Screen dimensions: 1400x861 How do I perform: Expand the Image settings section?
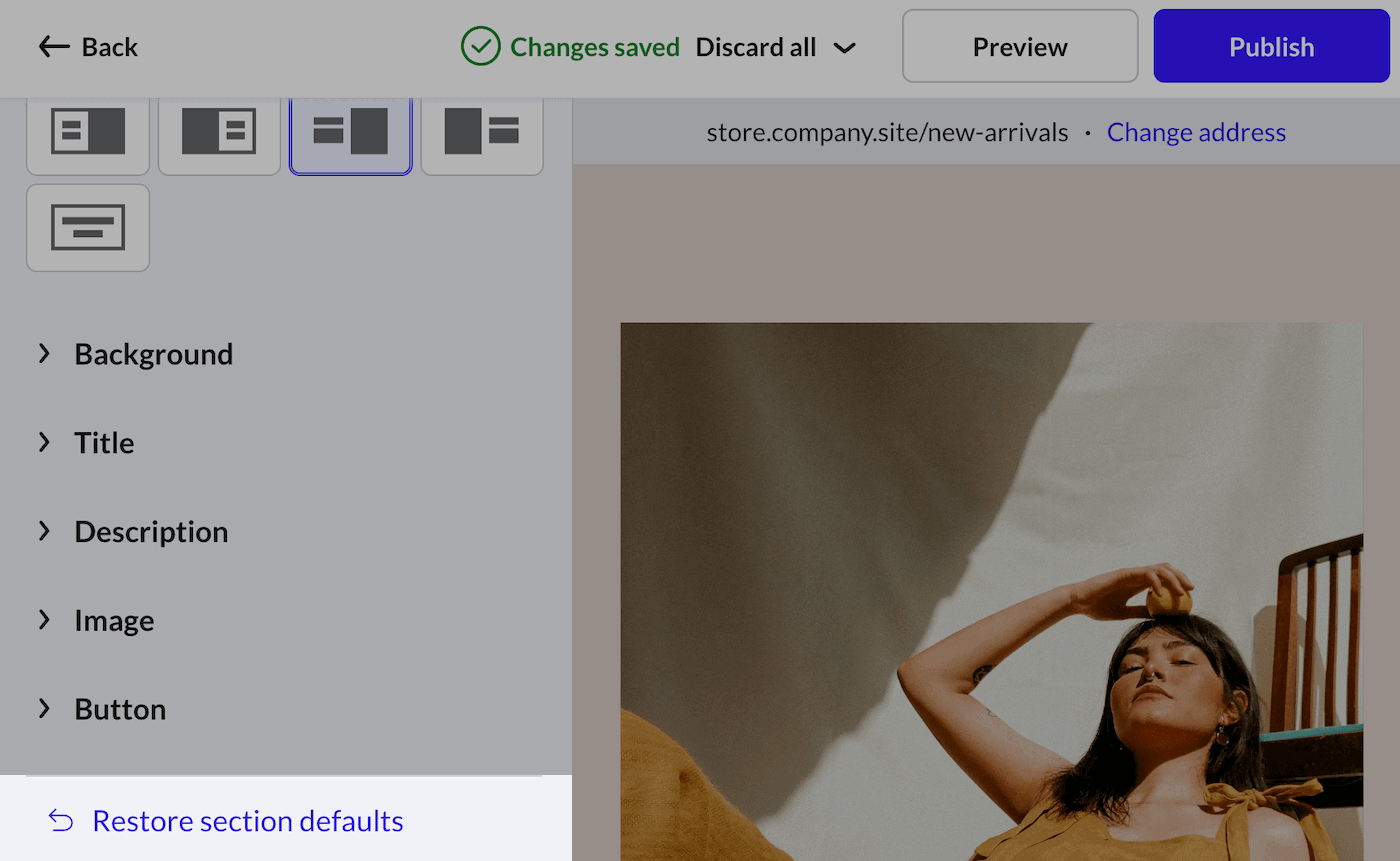click(112, 621)
